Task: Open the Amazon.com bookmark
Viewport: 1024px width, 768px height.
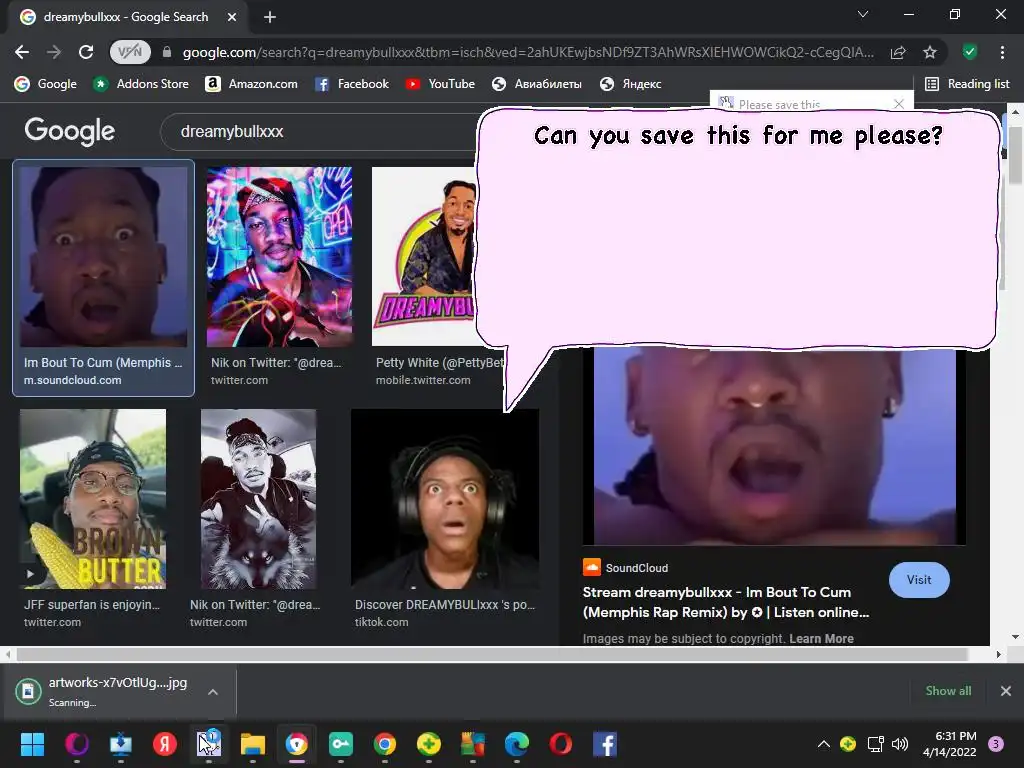Action: tap(251, 84)
